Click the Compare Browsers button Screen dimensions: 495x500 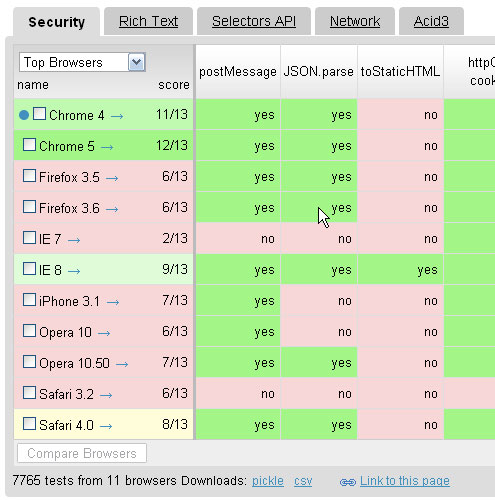pos(82,453)
